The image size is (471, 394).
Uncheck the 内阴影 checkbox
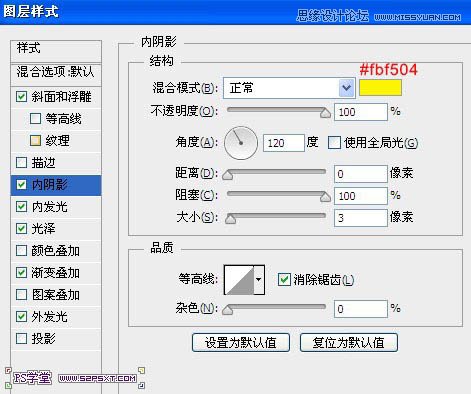[x=21, y=185]
